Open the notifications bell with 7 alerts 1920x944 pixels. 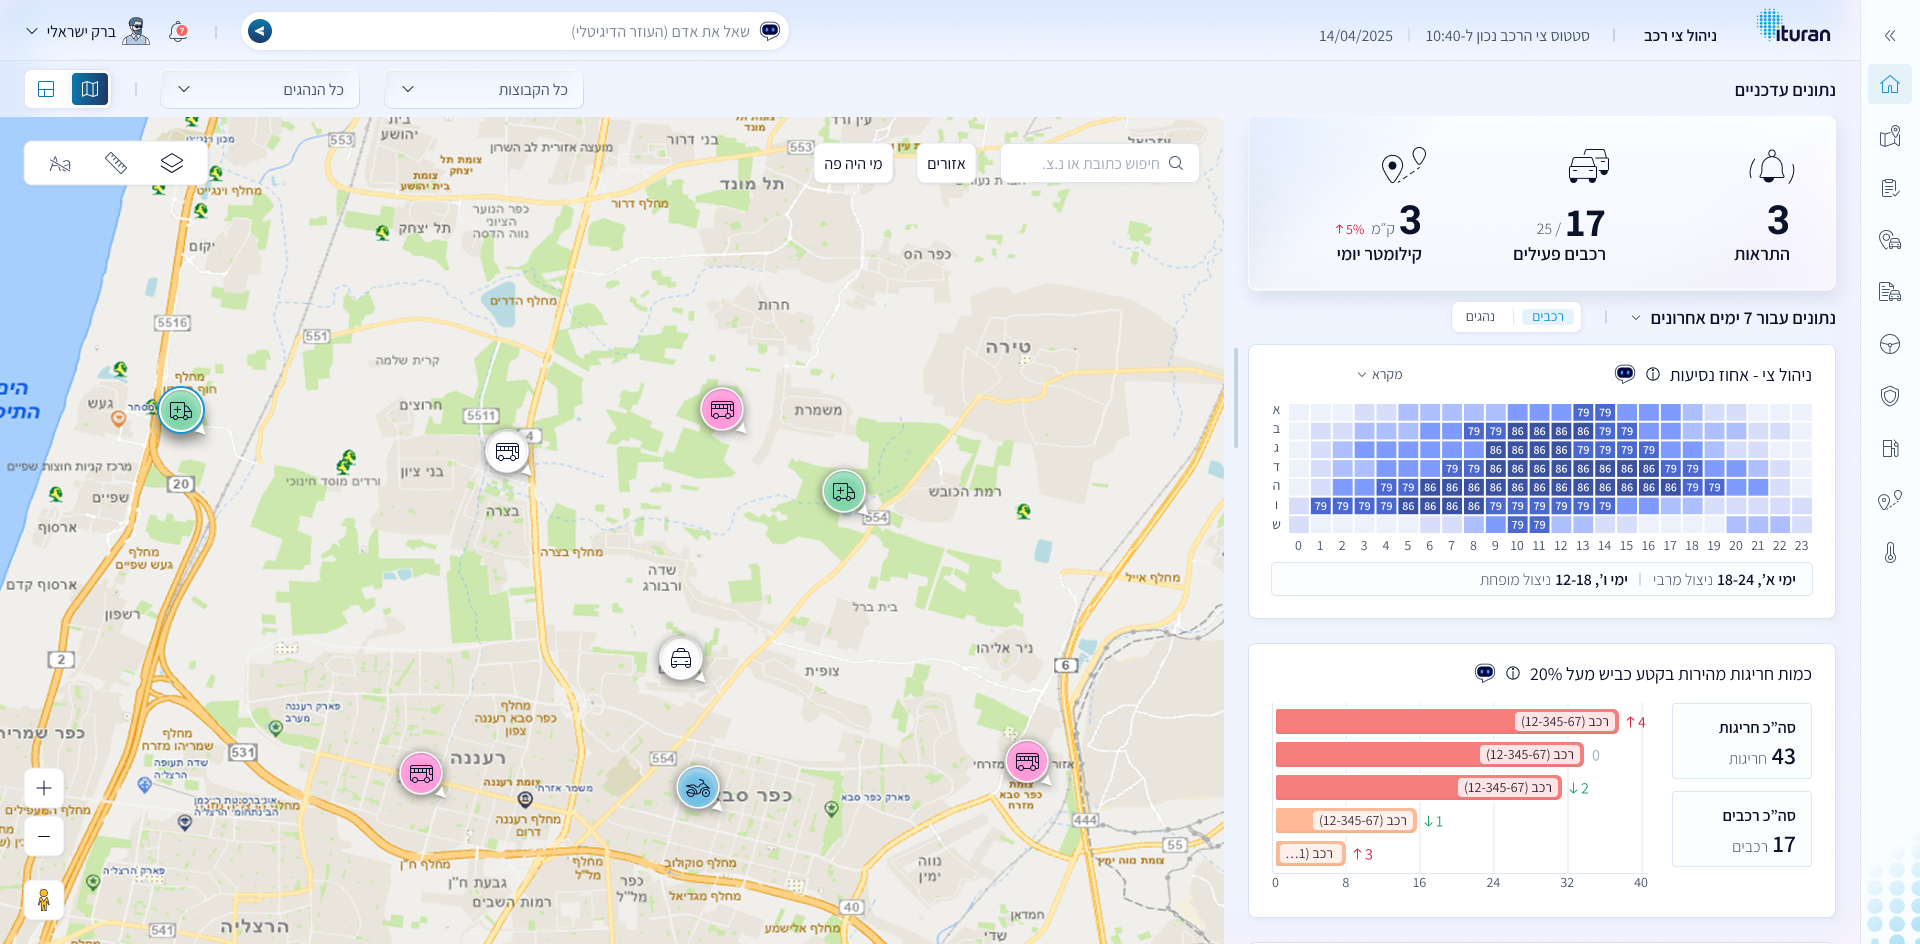click(178, 32)
